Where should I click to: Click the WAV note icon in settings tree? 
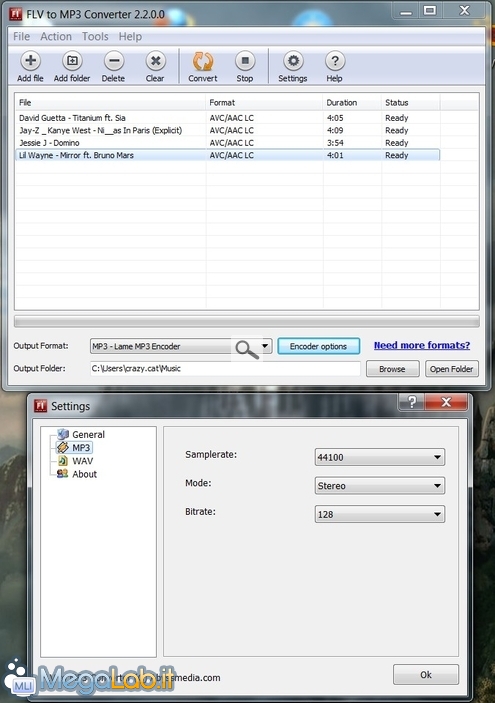tap(63, 460)
